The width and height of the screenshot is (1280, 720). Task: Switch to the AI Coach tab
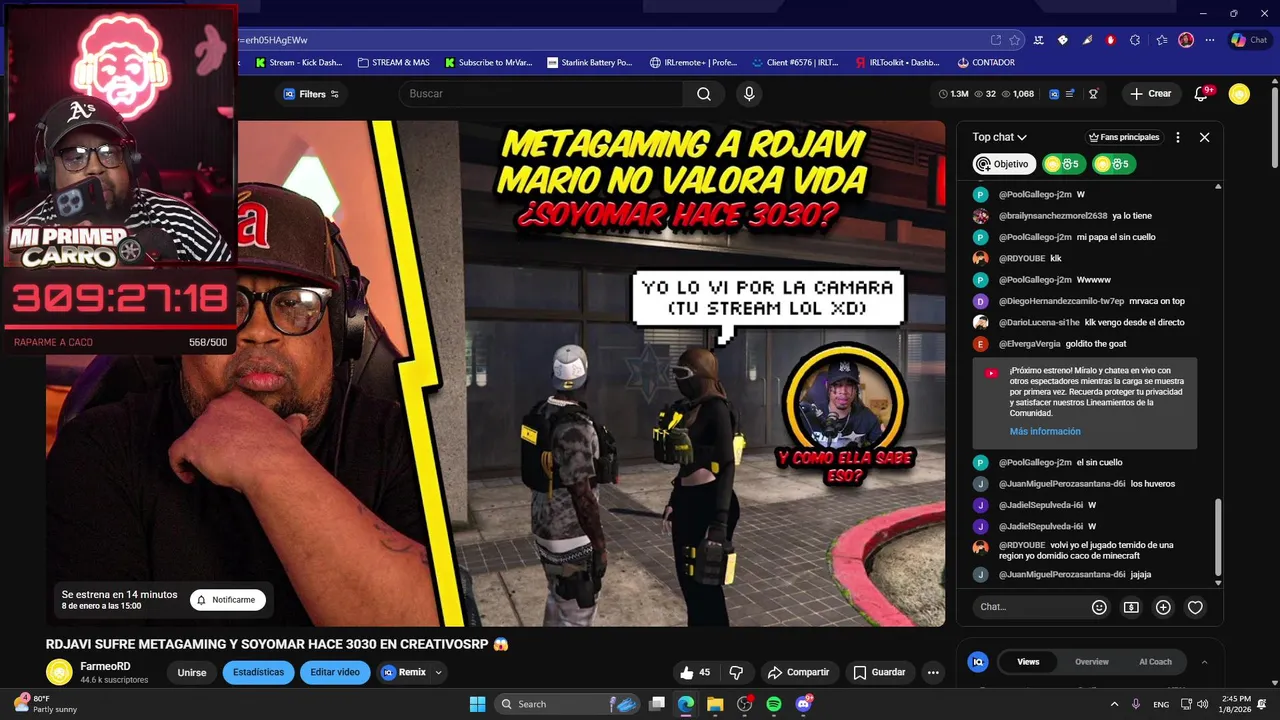click(x=1155, y=662)
